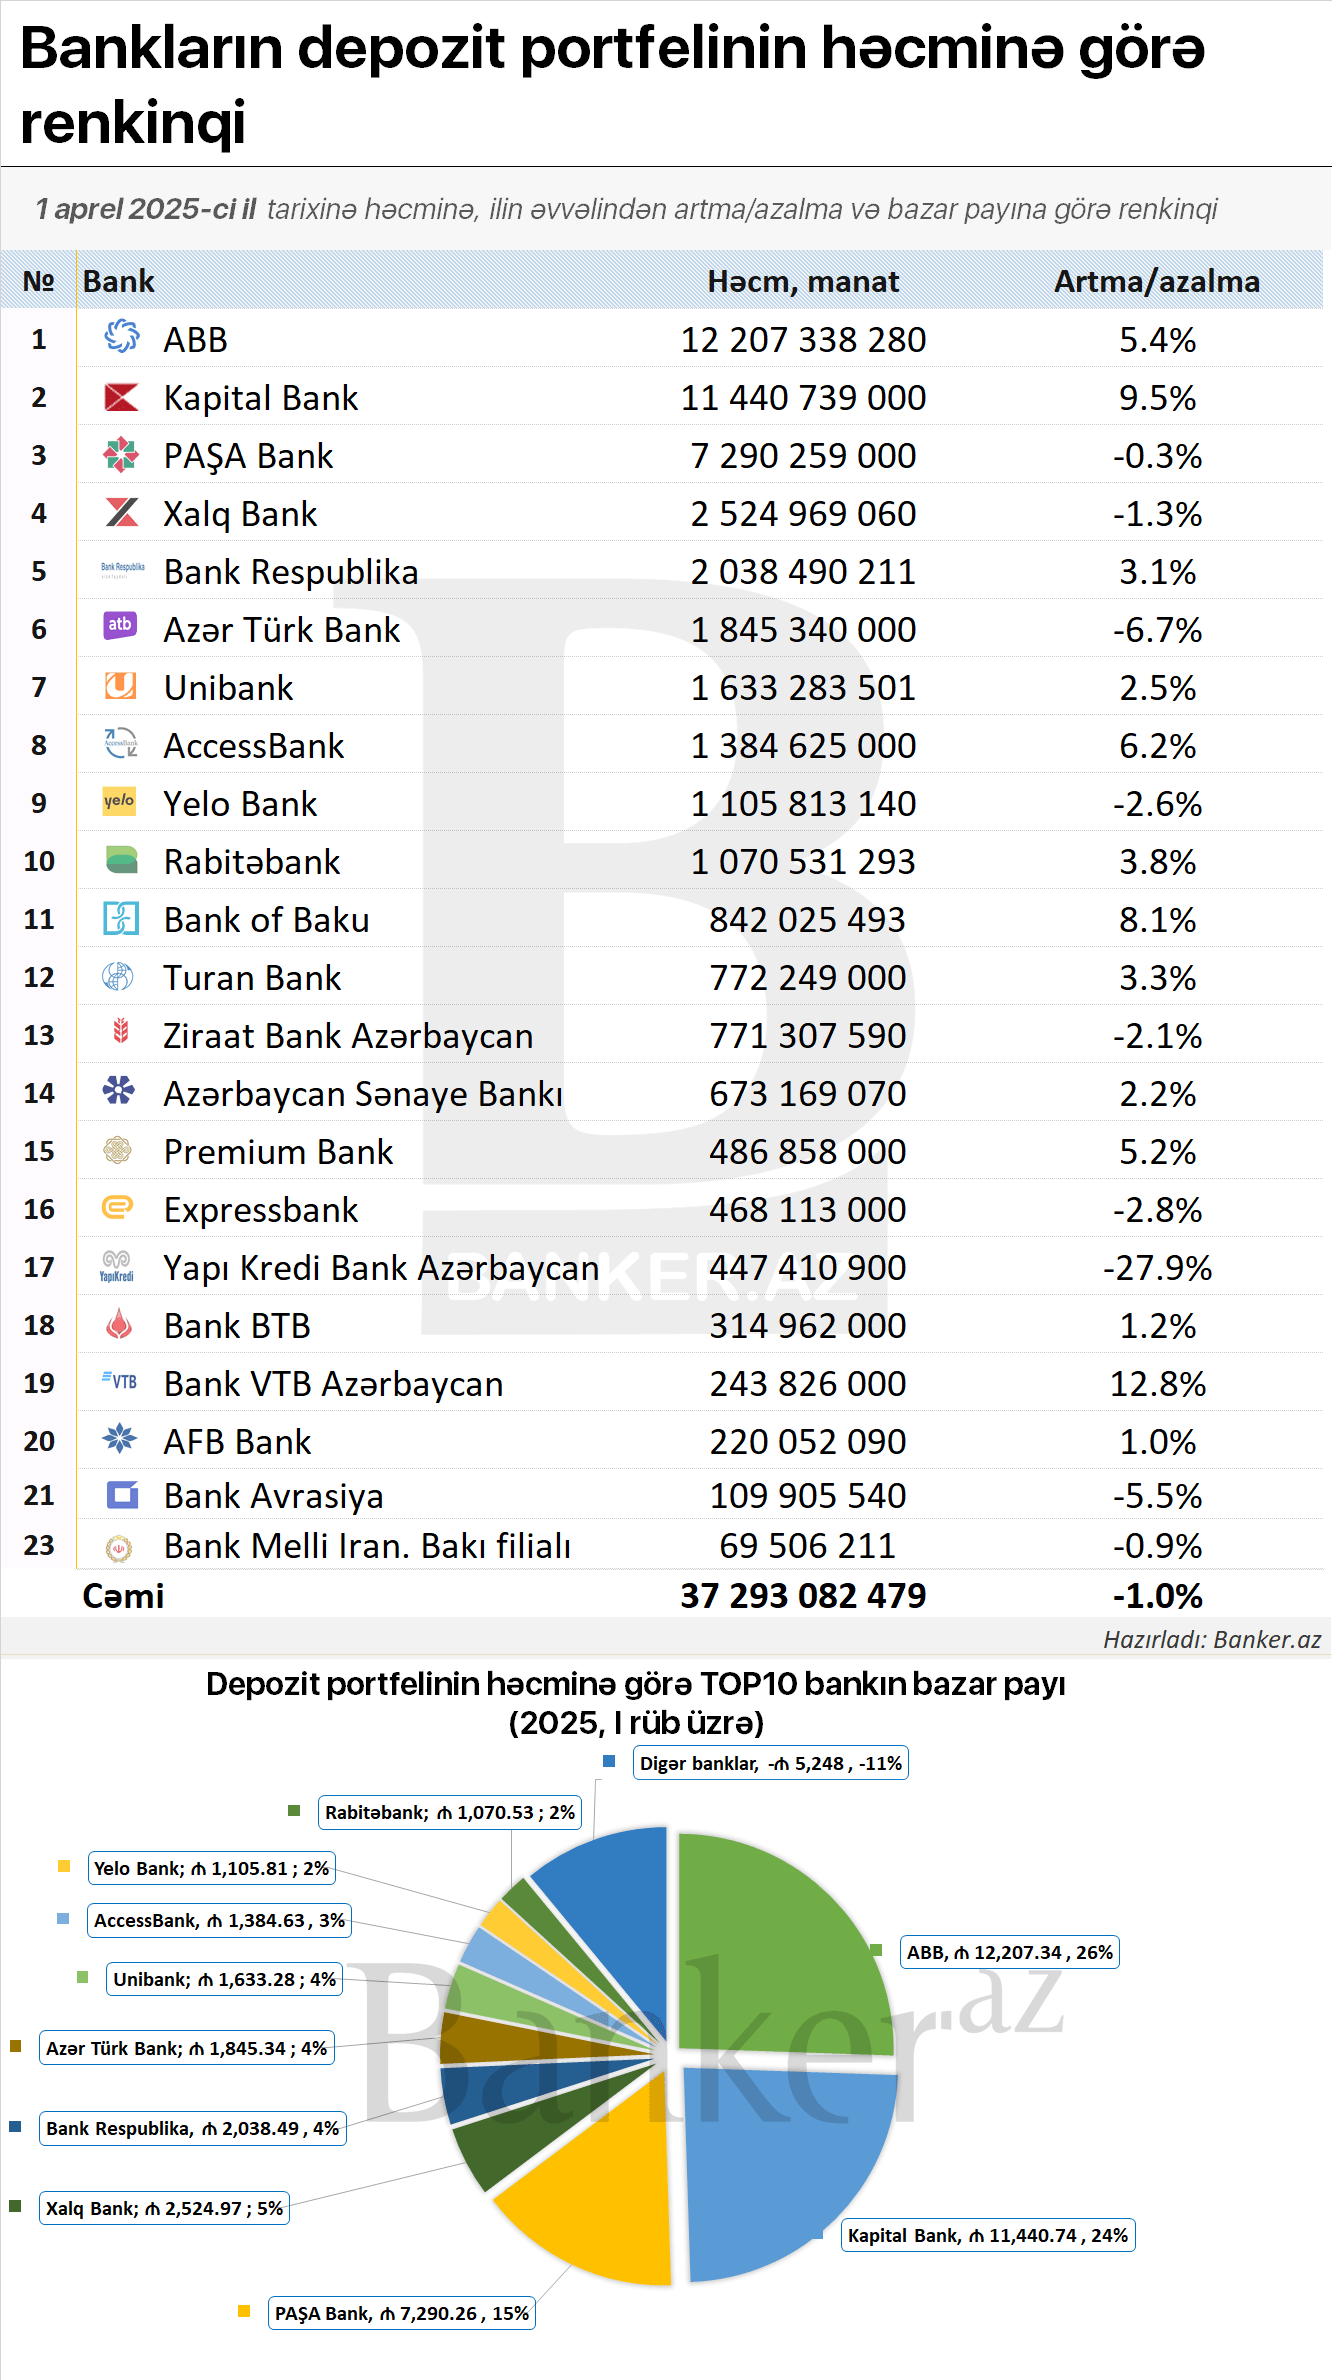Click the Yelo Bank yellow legend marker
The height and width of the screenshot is (2380, 1332).
click(64, 1866)
